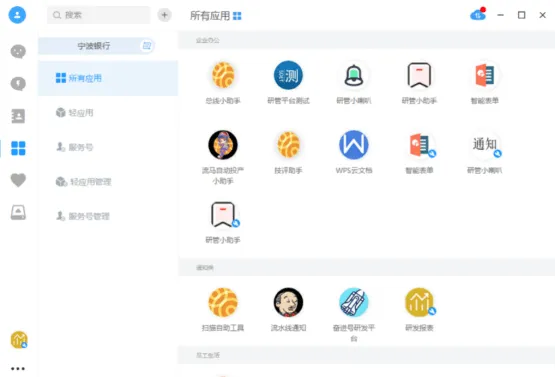Close the window

tap(543, 15)
